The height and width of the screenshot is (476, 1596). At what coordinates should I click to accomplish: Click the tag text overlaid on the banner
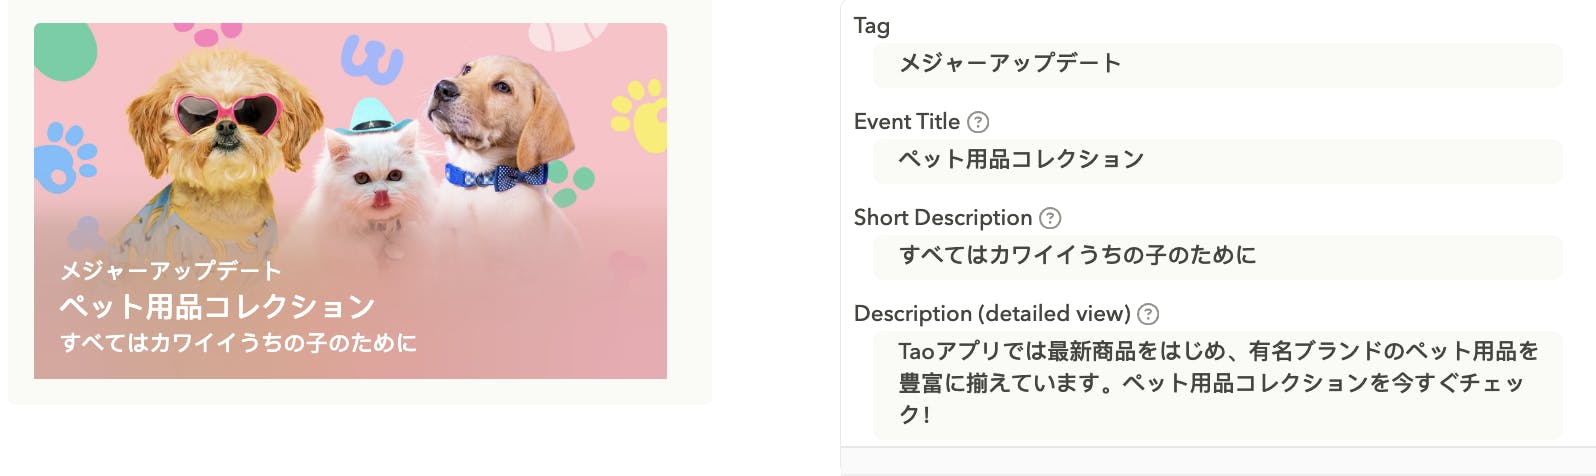point(171,271)
